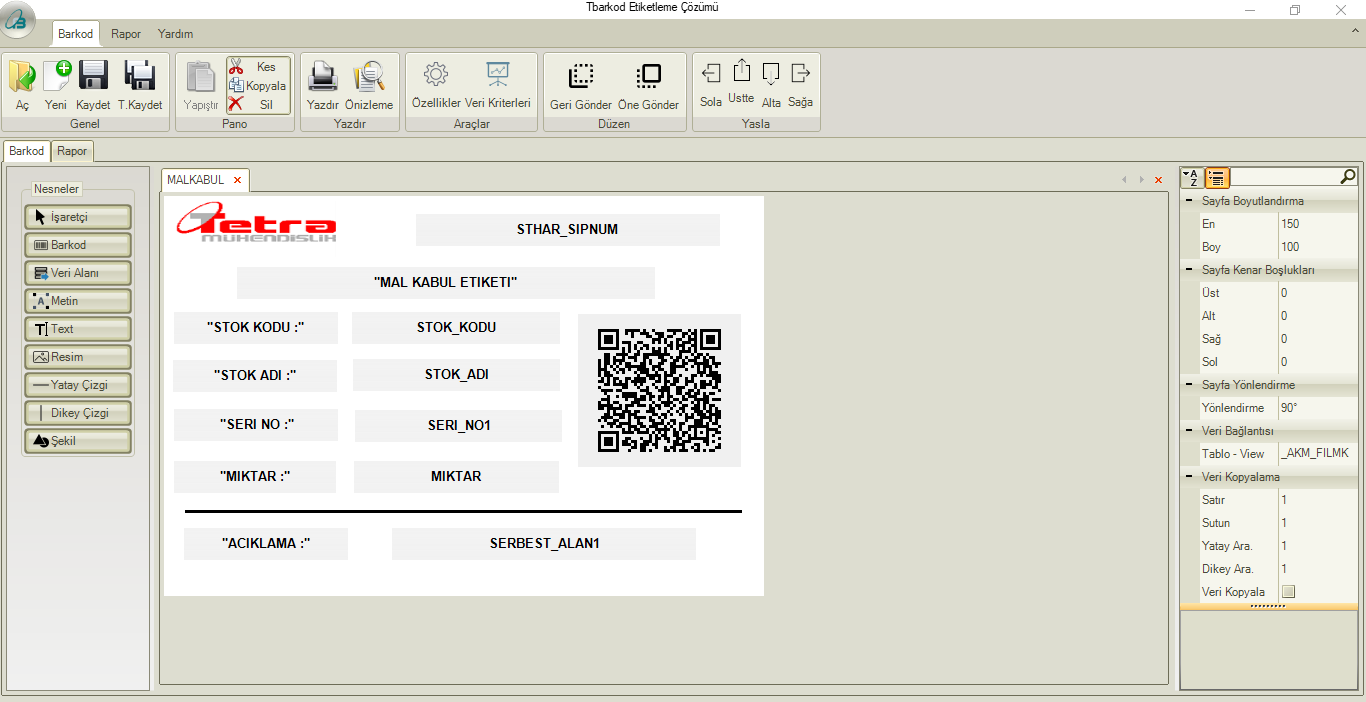
Task: Click the Kaydet floppy disk icon
Action: click(93, 77)
